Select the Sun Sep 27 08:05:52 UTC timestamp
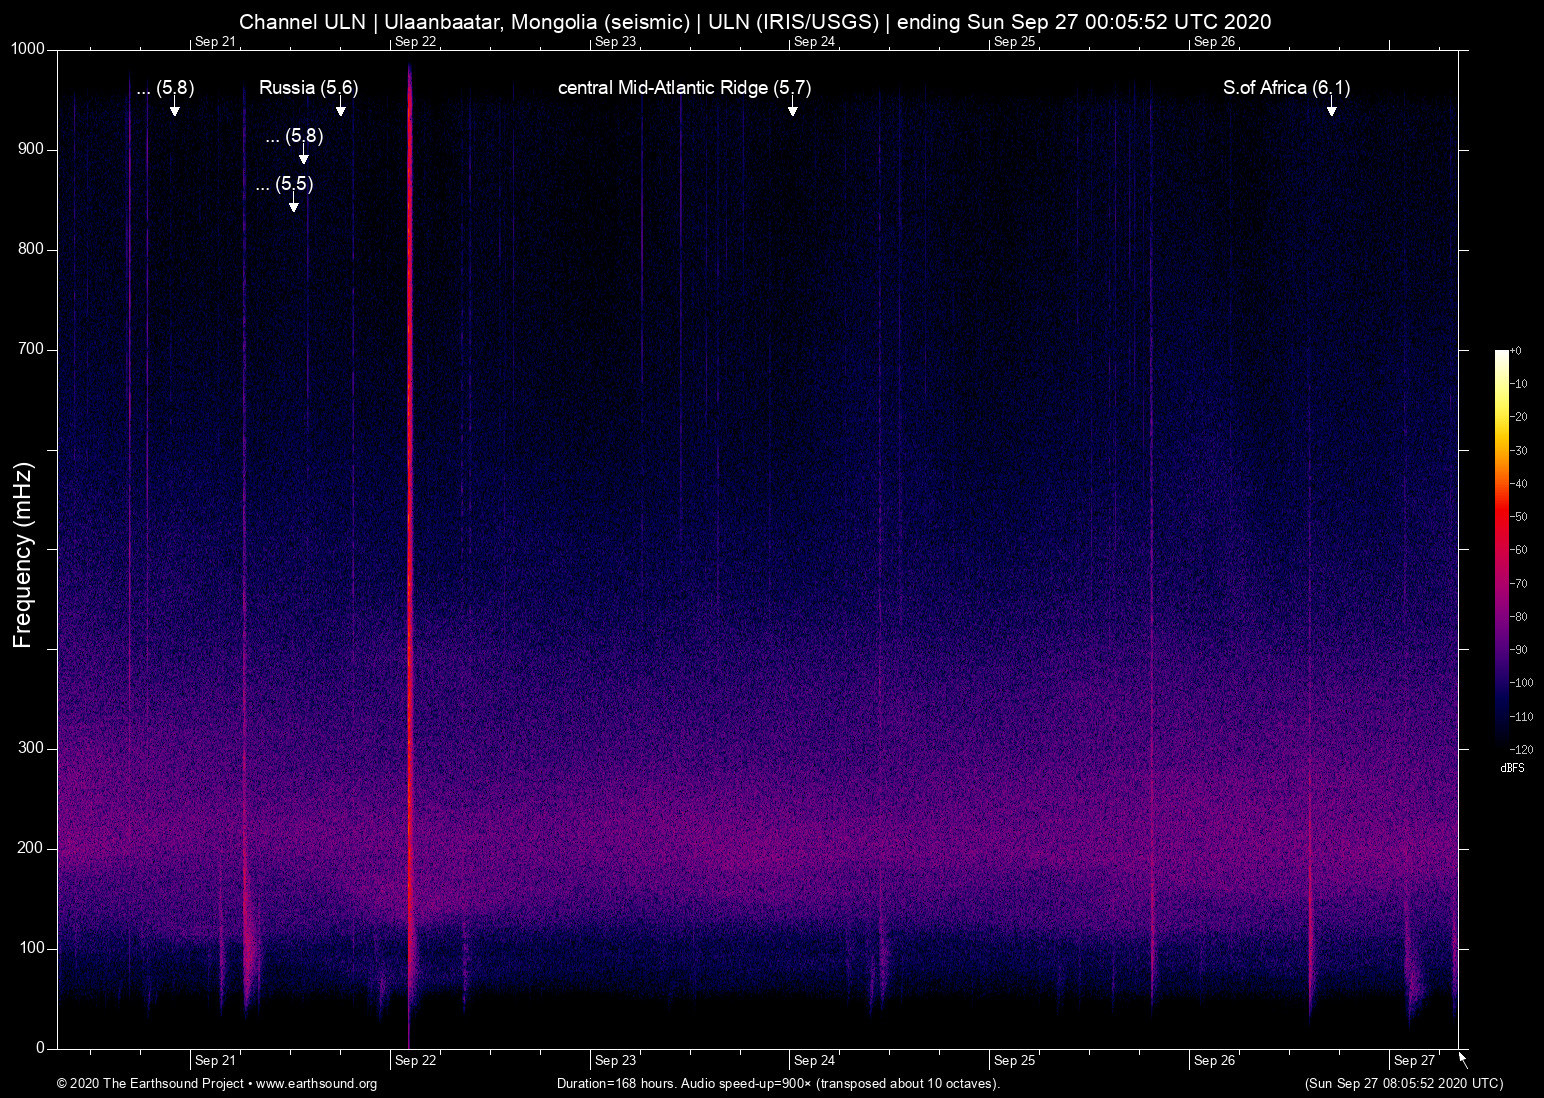The height and width of the screenshot is (1098, 1544). pos(1403,1084)
